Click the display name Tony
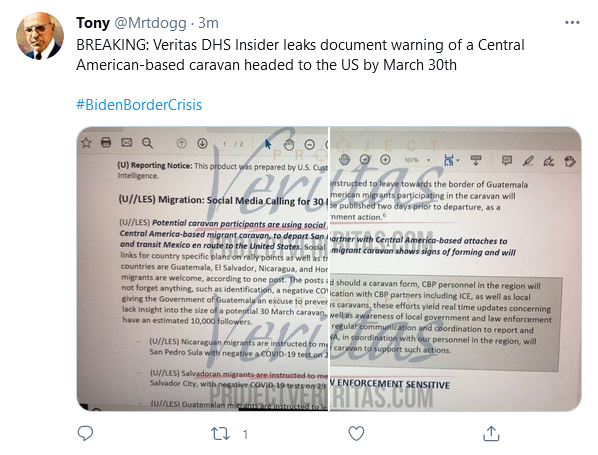 [x=93, y=23]
